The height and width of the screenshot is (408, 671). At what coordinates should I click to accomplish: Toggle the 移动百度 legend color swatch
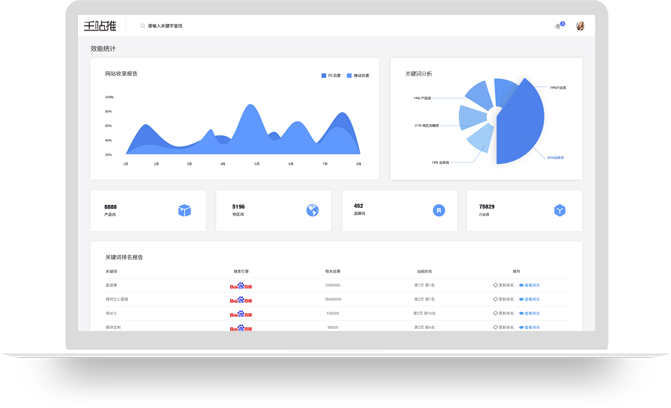tap(349, 76)
